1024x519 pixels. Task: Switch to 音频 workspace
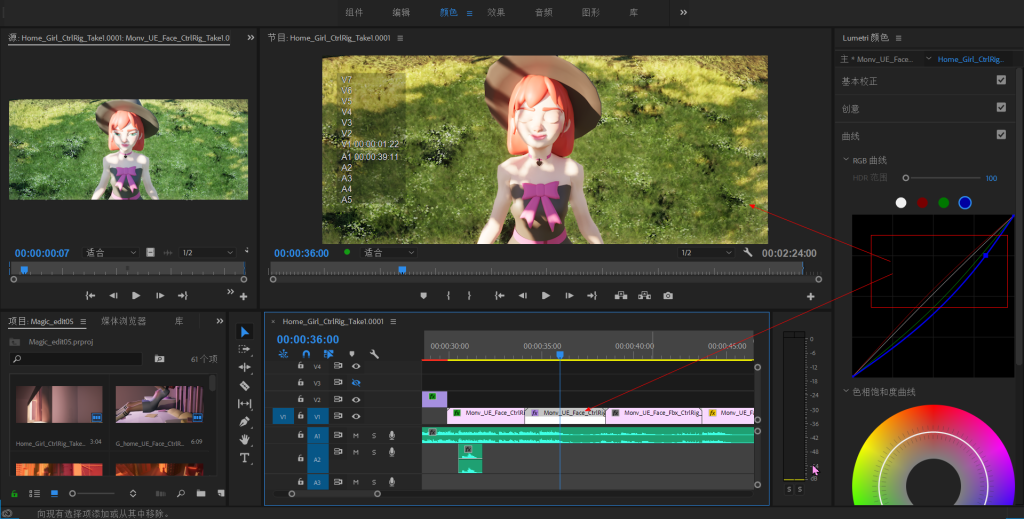tap(543, 12)
